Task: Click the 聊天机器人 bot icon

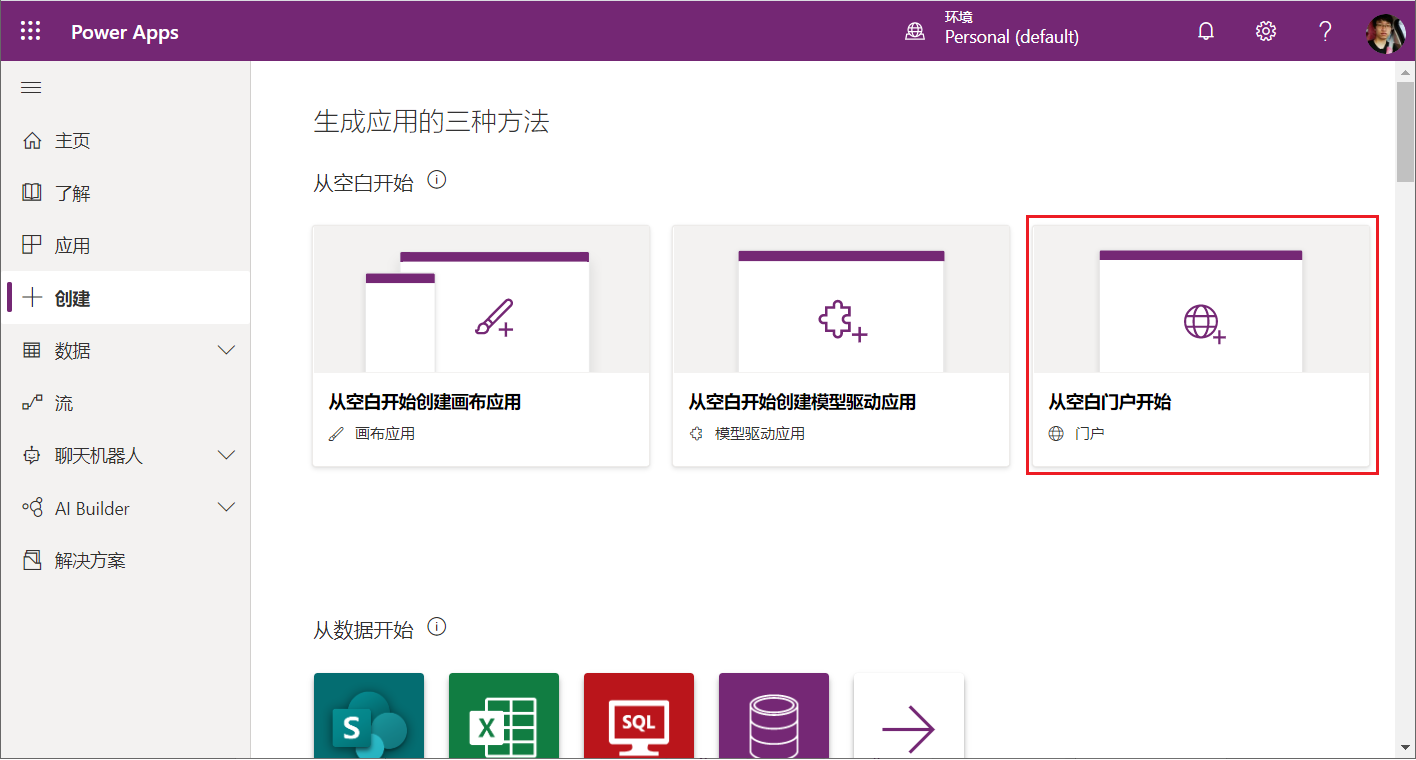Action: 32,456
